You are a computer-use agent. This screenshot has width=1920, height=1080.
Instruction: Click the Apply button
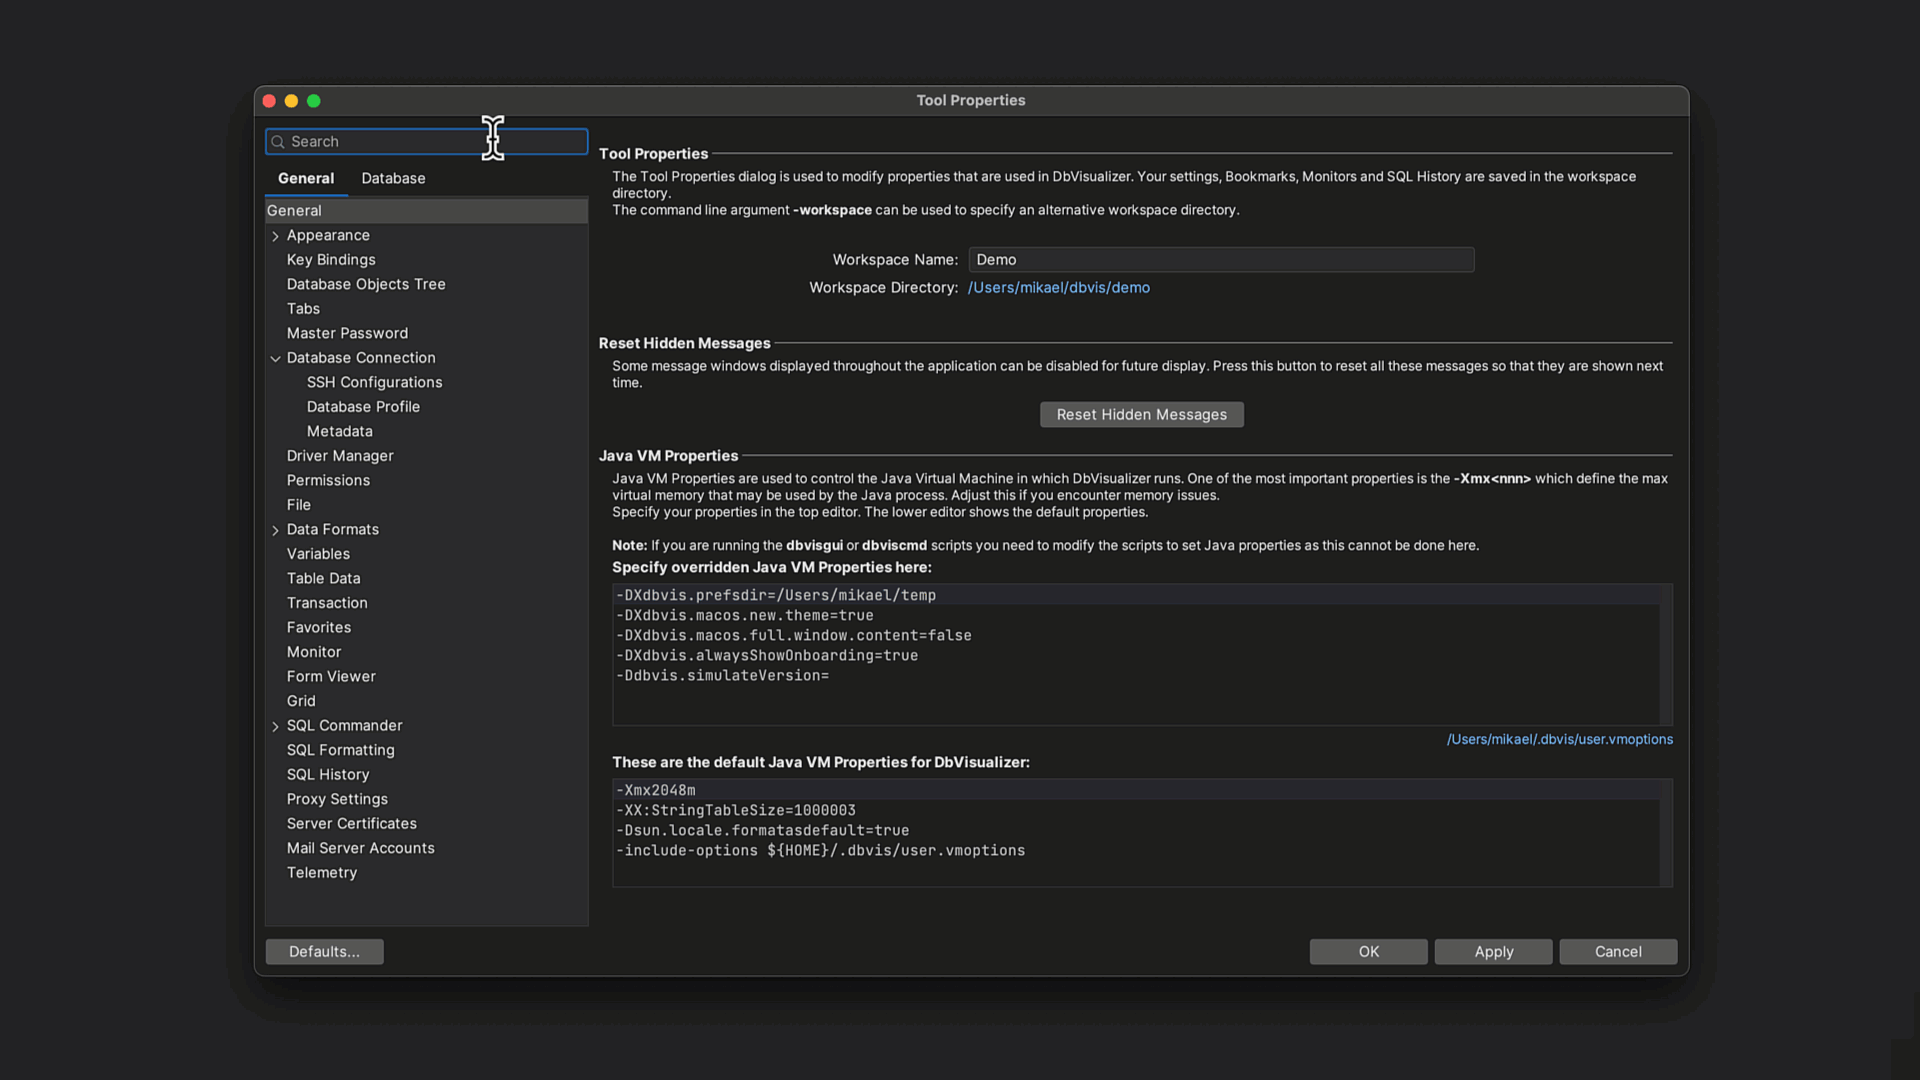[x=1493, y=952]
